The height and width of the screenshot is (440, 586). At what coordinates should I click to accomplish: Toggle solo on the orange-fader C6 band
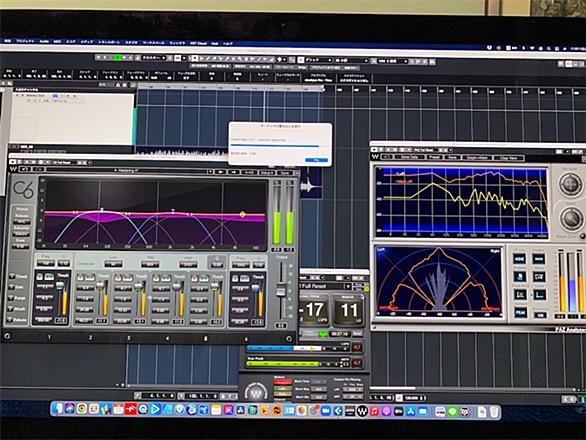(x=80, y=277)
